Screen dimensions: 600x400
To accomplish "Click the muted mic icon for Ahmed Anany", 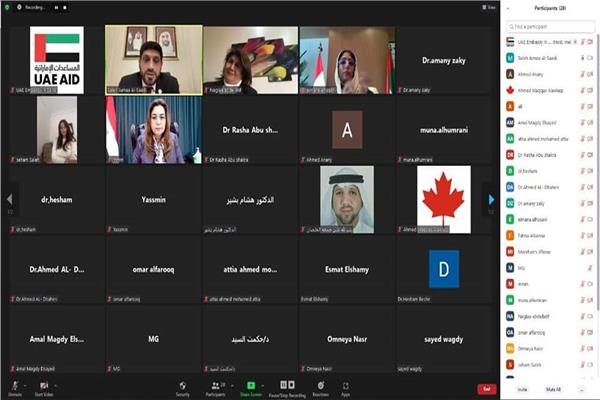I will coord(583,74).
